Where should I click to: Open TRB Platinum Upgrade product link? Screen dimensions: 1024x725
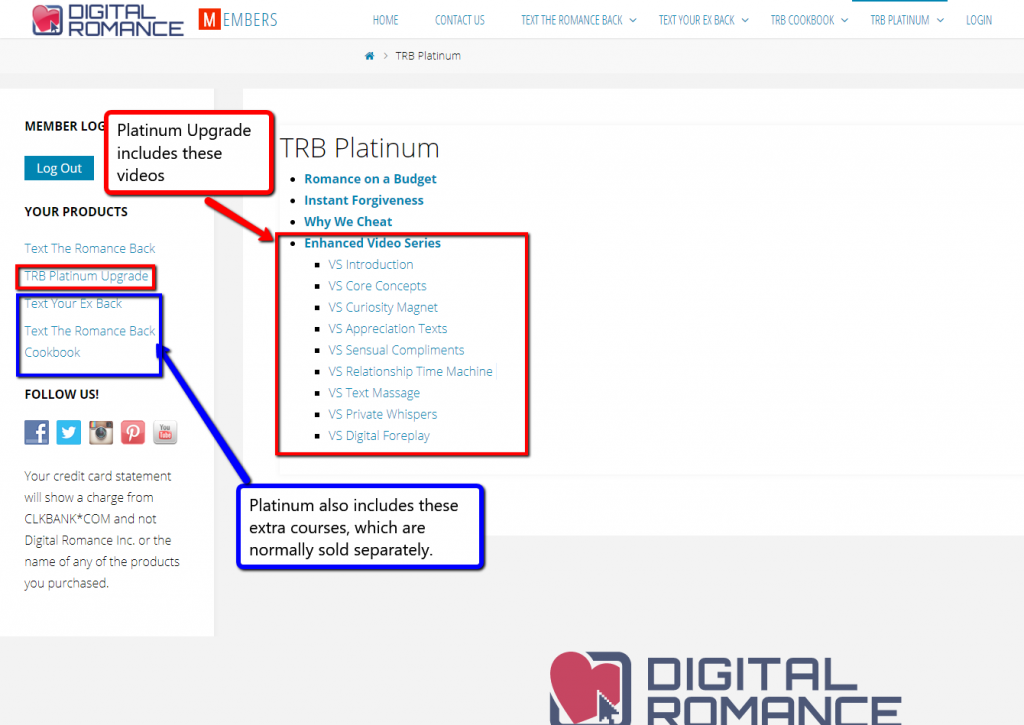(x=86, y=276)
